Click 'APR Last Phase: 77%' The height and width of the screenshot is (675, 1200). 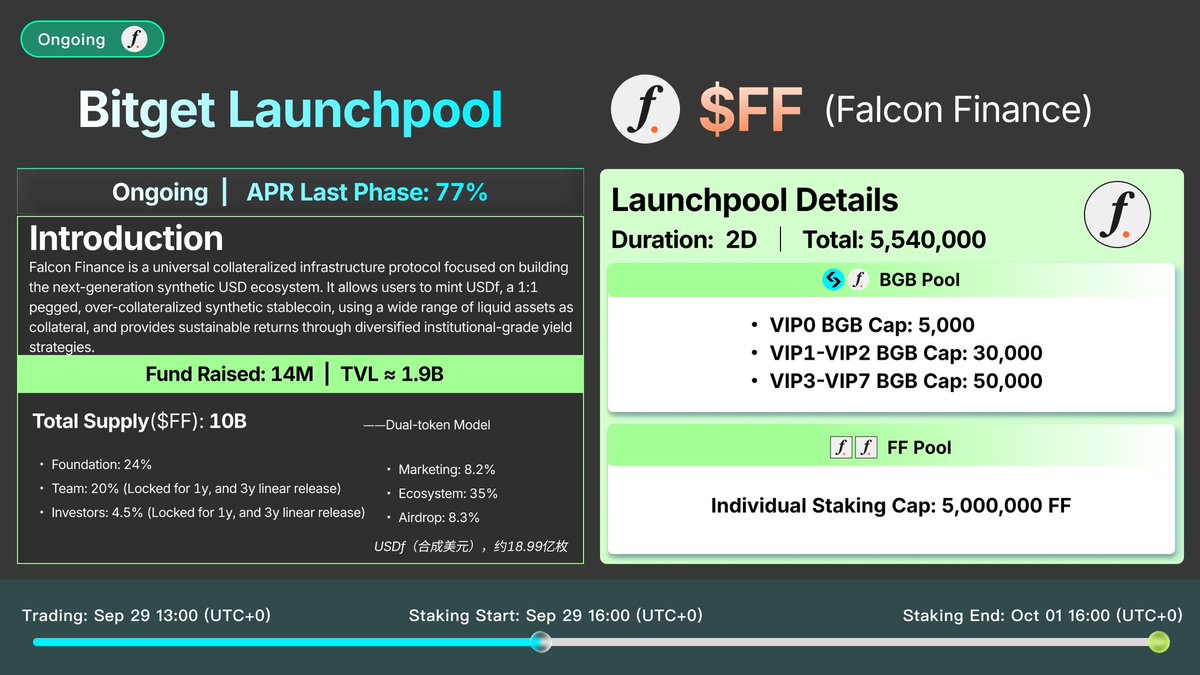[367, 192]
